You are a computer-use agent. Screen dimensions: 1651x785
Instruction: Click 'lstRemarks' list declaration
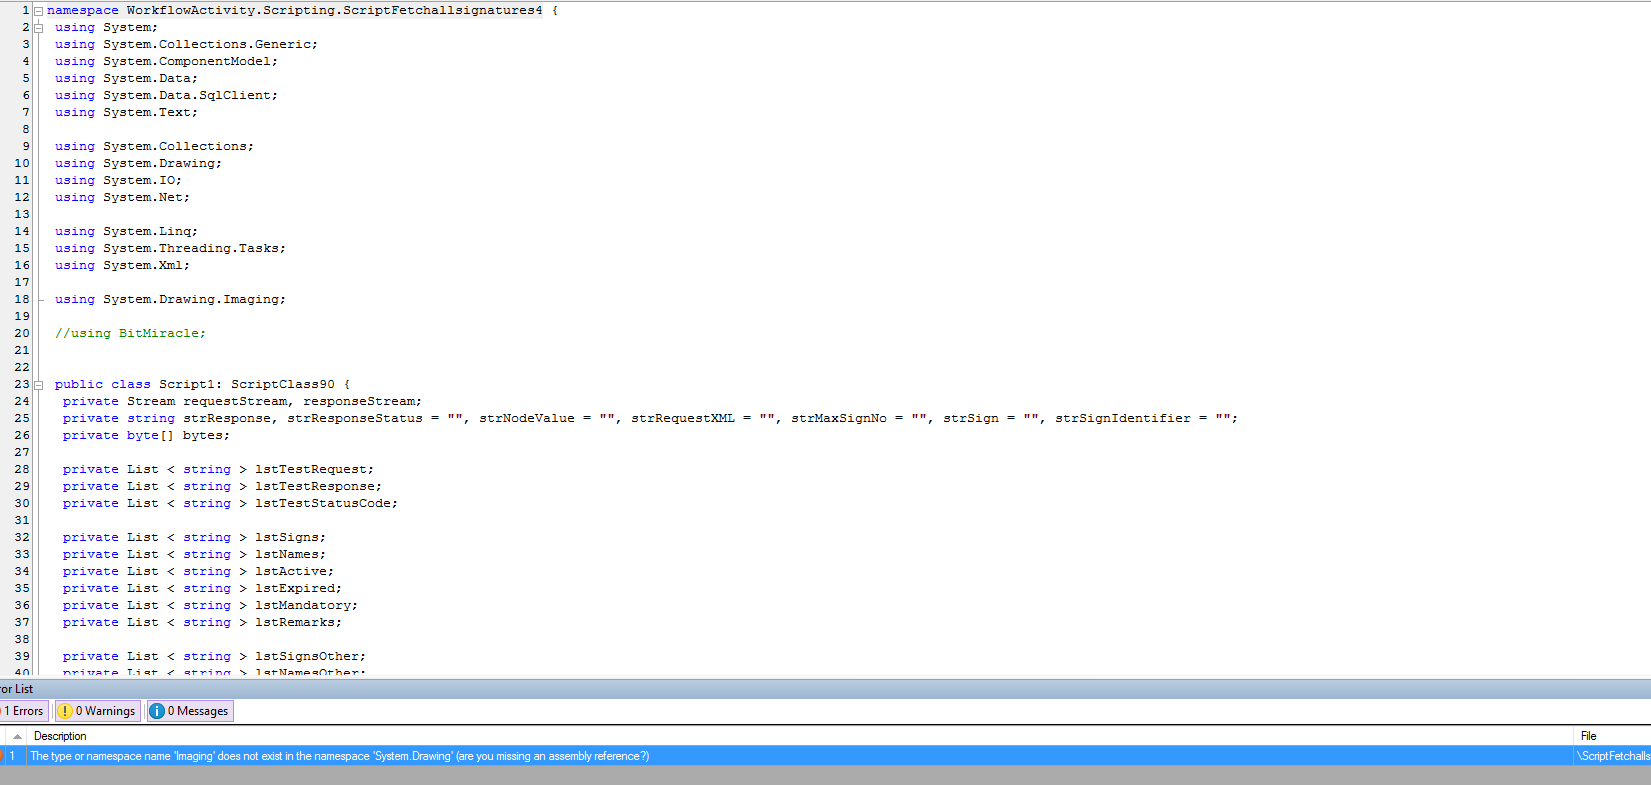(295, 623)
